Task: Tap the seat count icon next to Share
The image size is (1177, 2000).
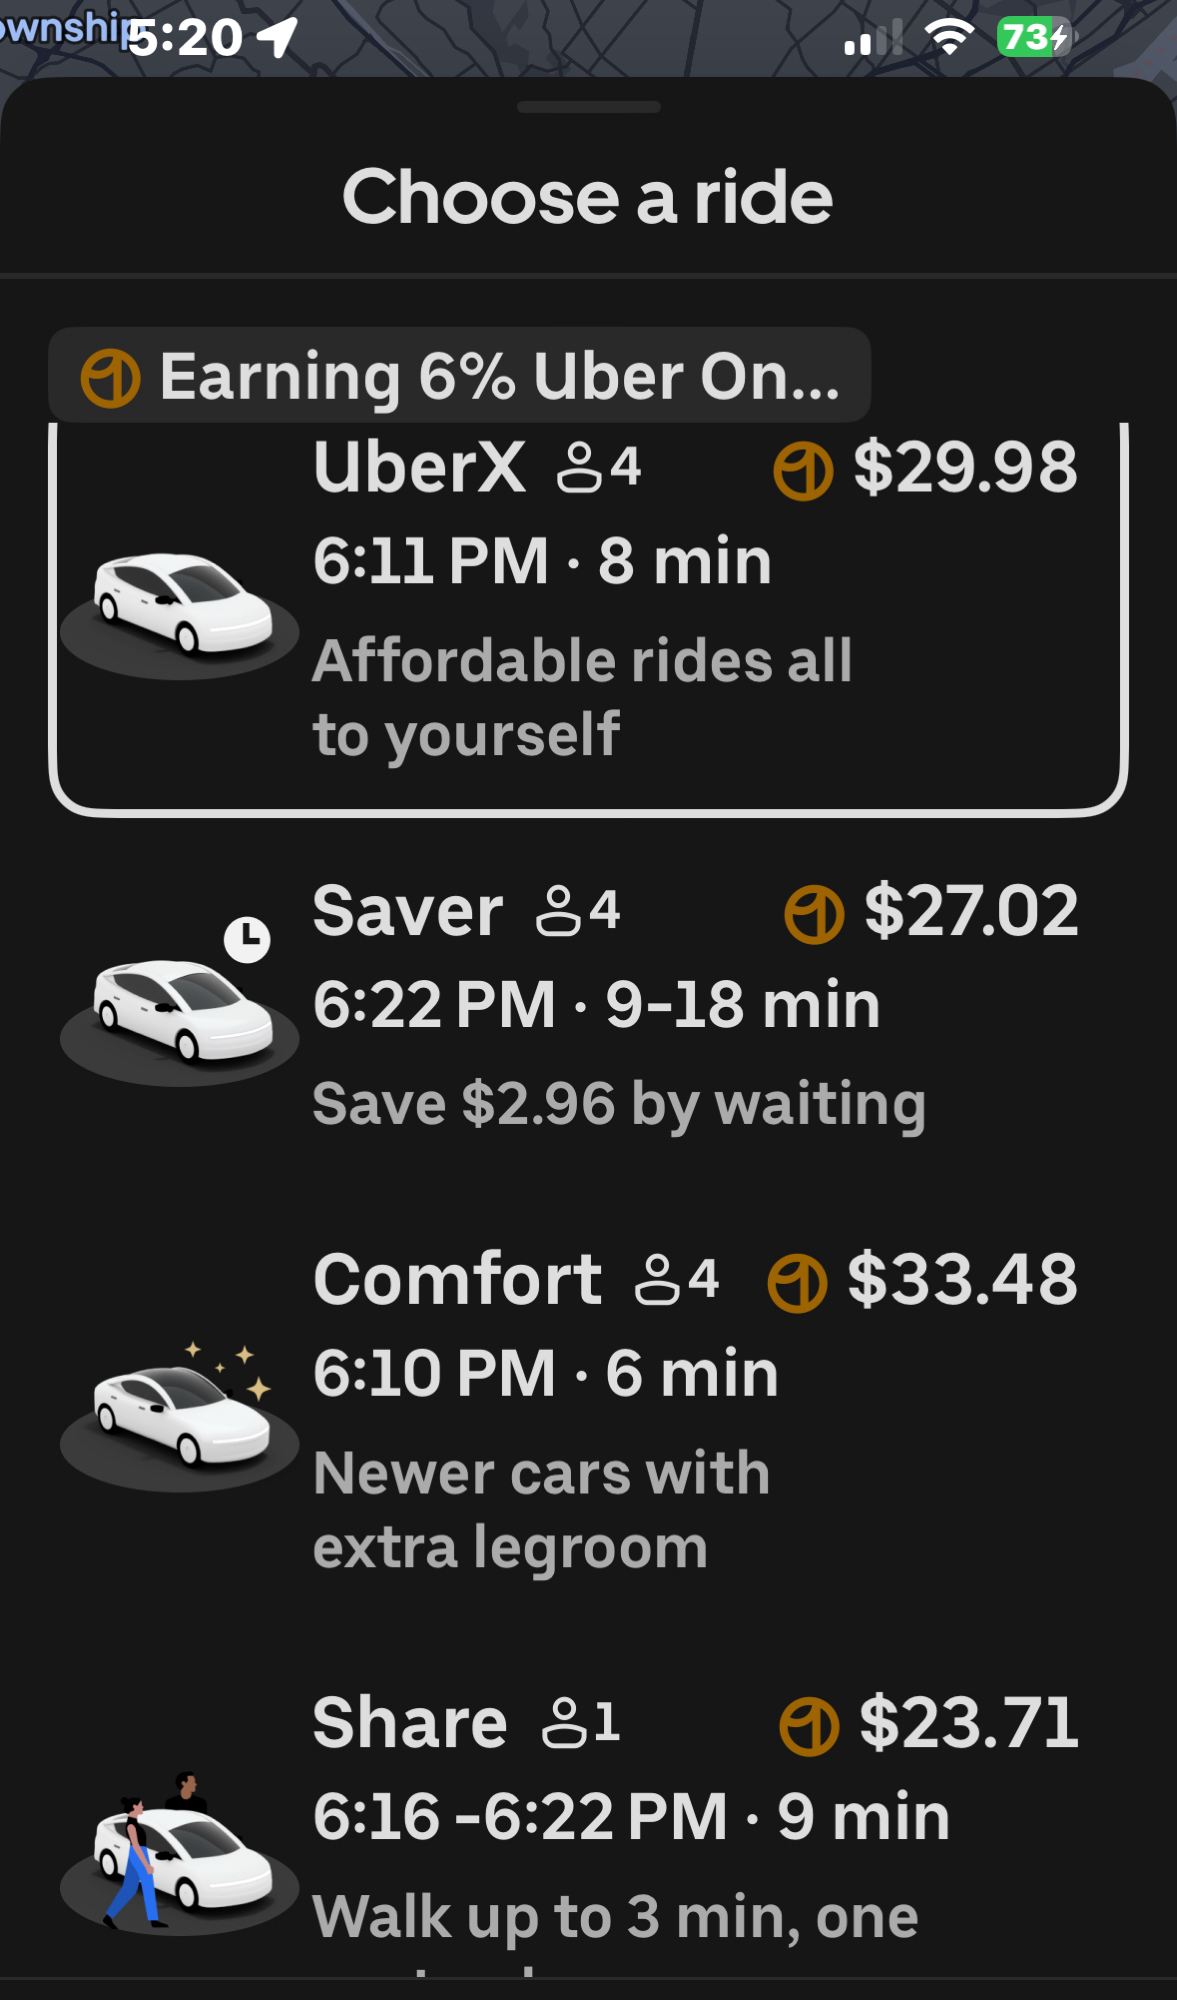Action: (580, 1723)
